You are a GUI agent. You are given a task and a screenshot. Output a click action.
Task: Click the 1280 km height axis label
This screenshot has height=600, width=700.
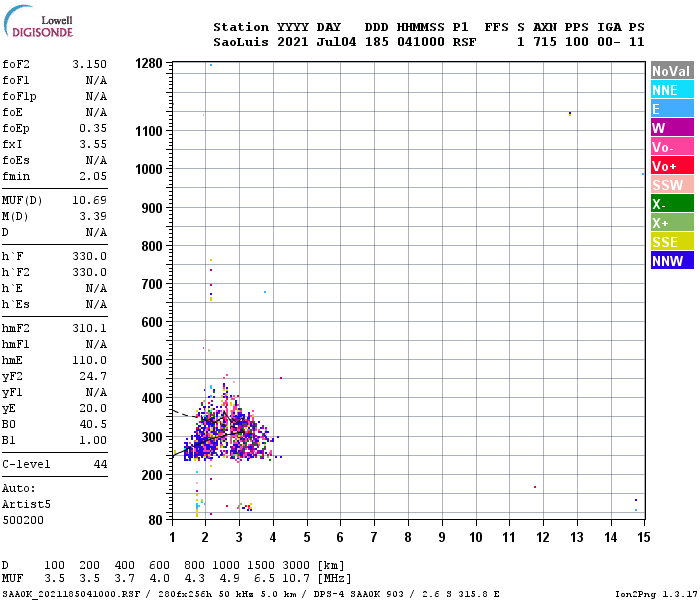(x=149, y=63)
